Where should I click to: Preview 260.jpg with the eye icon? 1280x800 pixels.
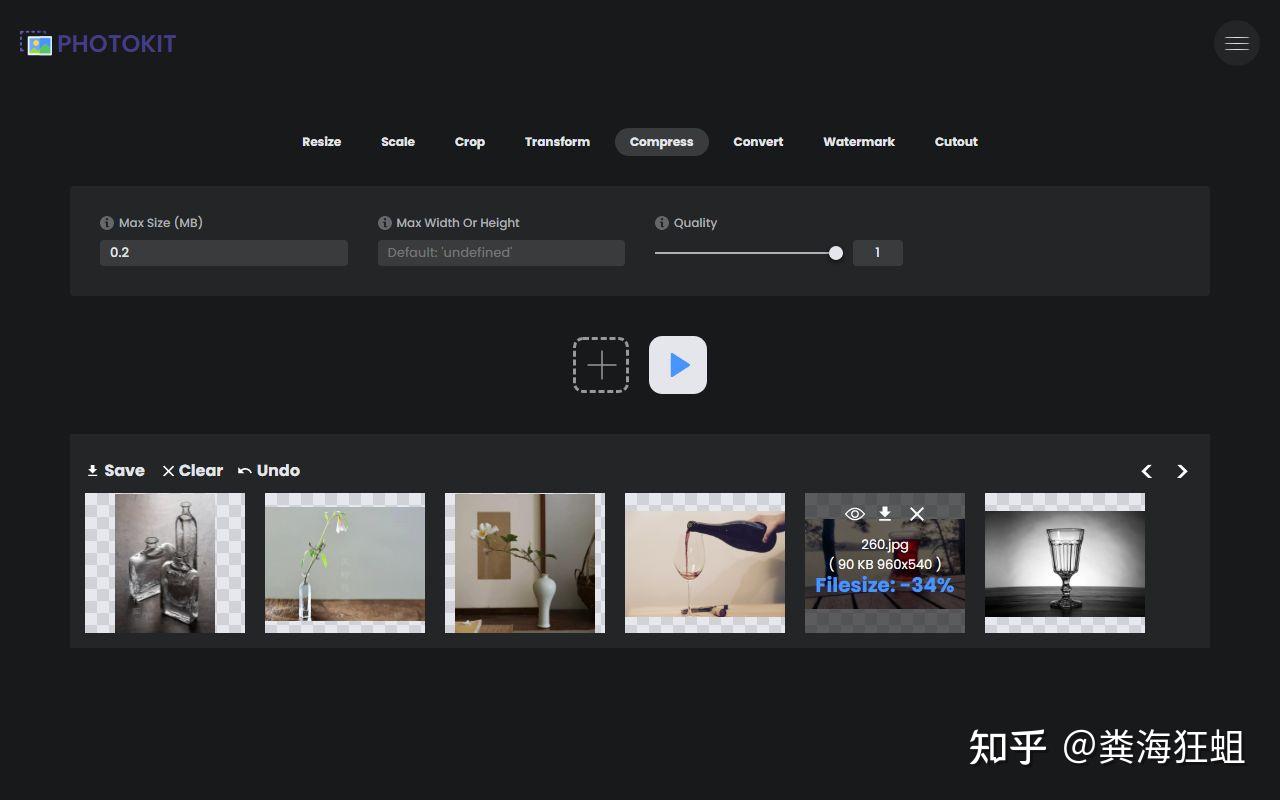point(854,514)
